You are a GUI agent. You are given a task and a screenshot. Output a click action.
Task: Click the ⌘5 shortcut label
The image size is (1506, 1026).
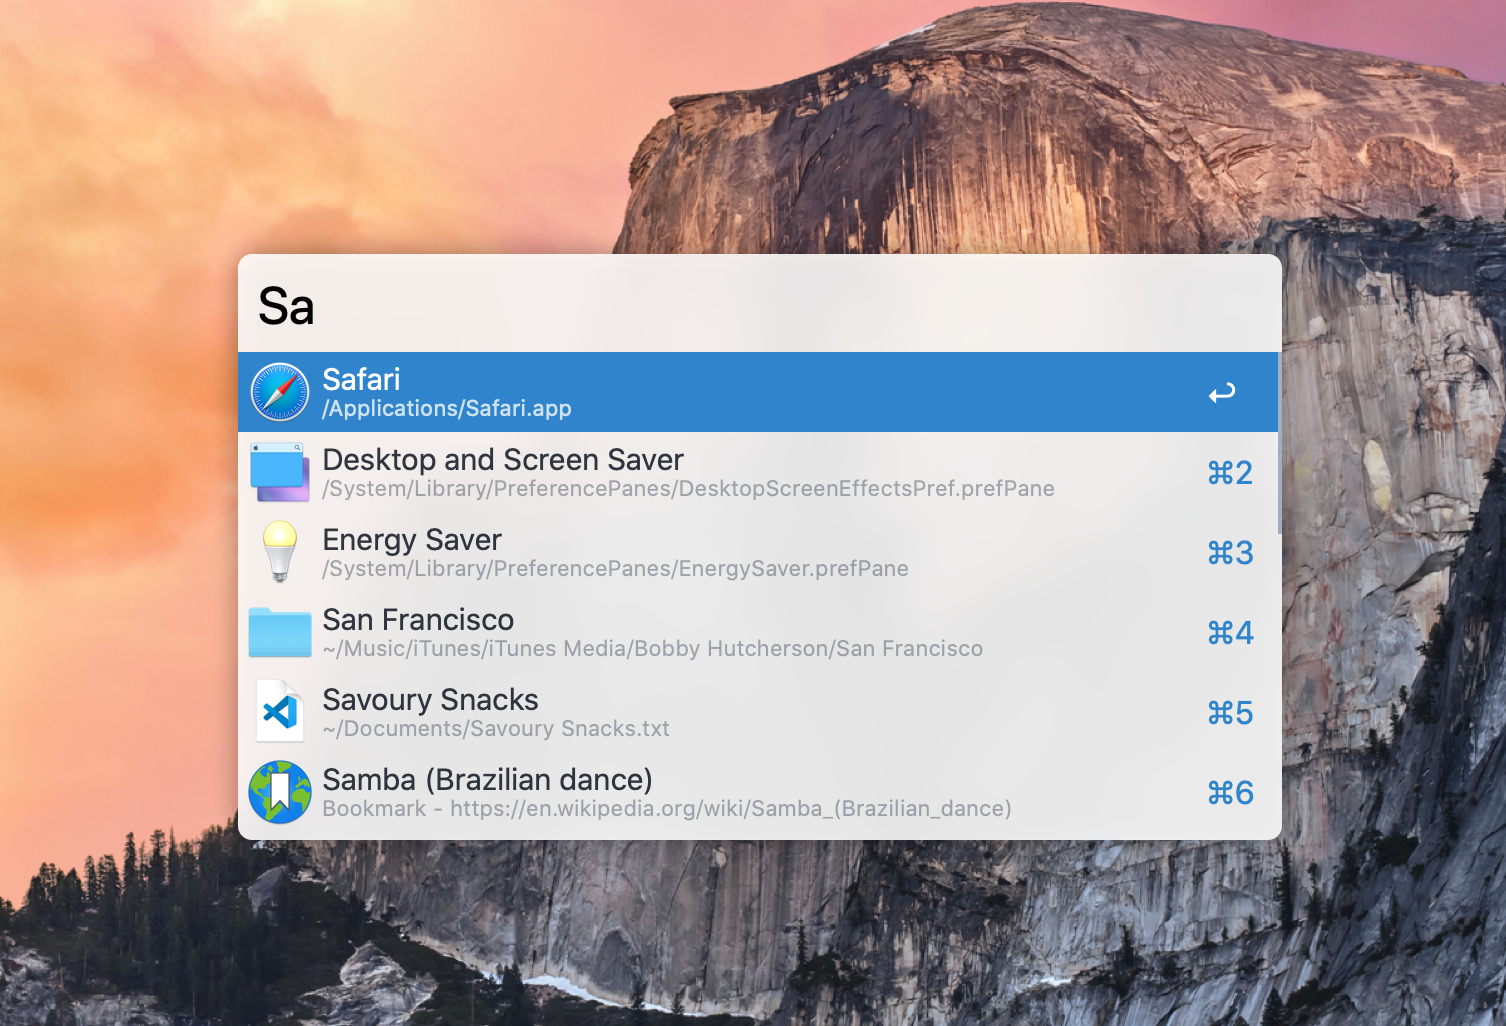point(1230,712)
